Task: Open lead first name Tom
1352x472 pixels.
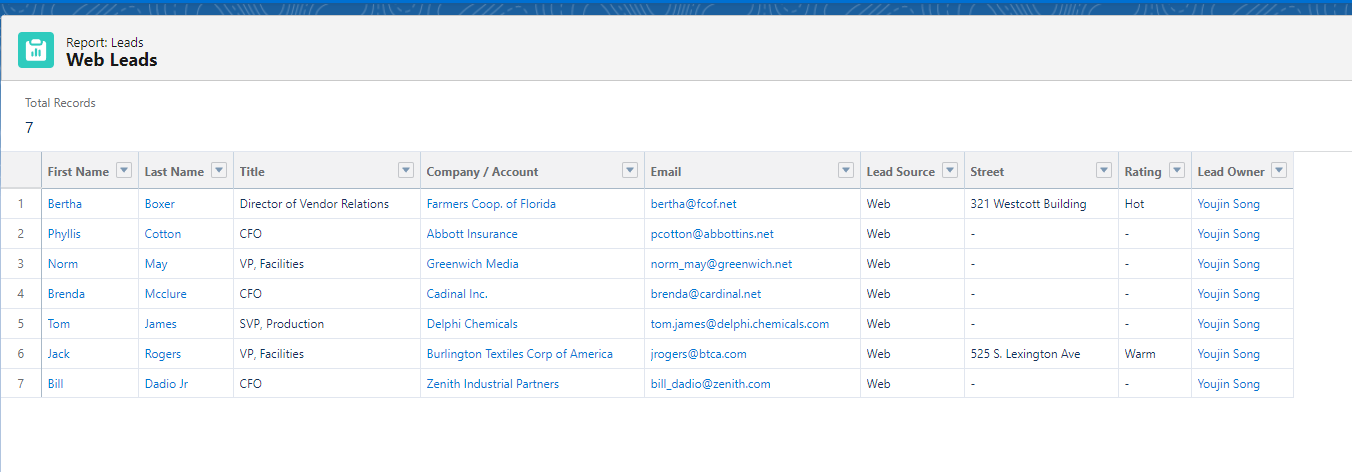Action: tap(59, 324)
